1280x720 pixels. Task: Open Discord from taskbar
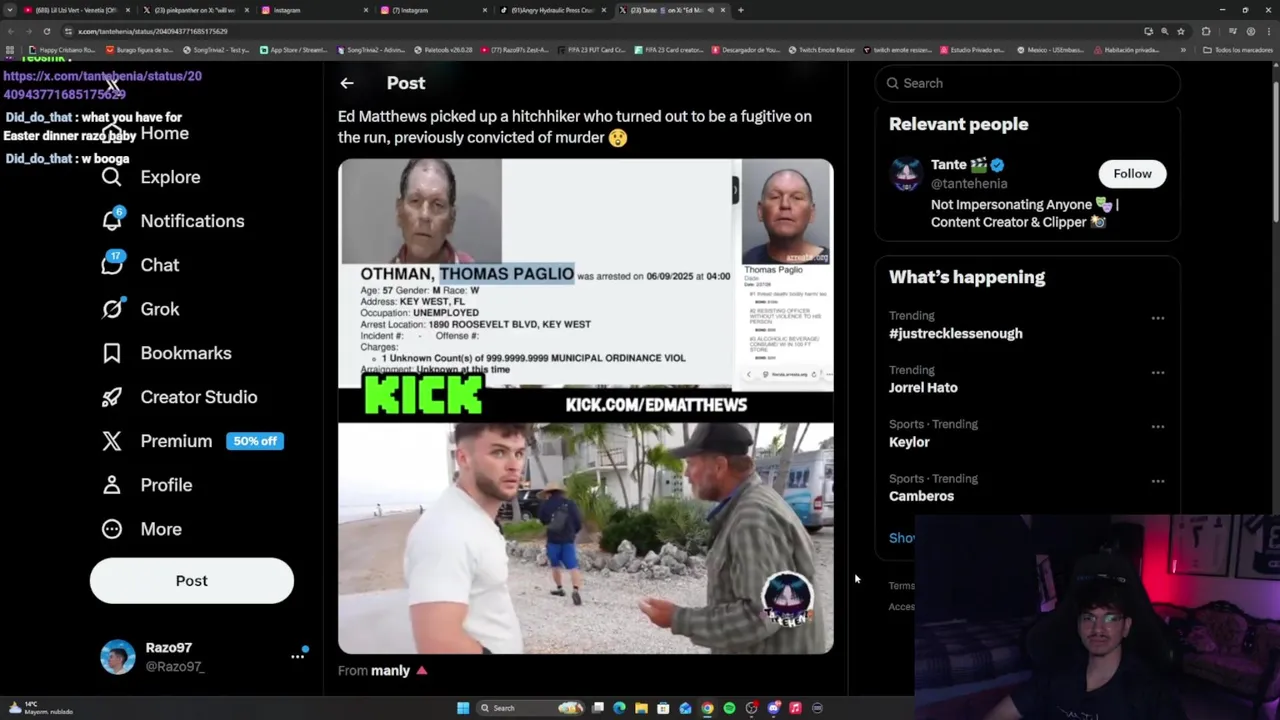coord(773,708)
